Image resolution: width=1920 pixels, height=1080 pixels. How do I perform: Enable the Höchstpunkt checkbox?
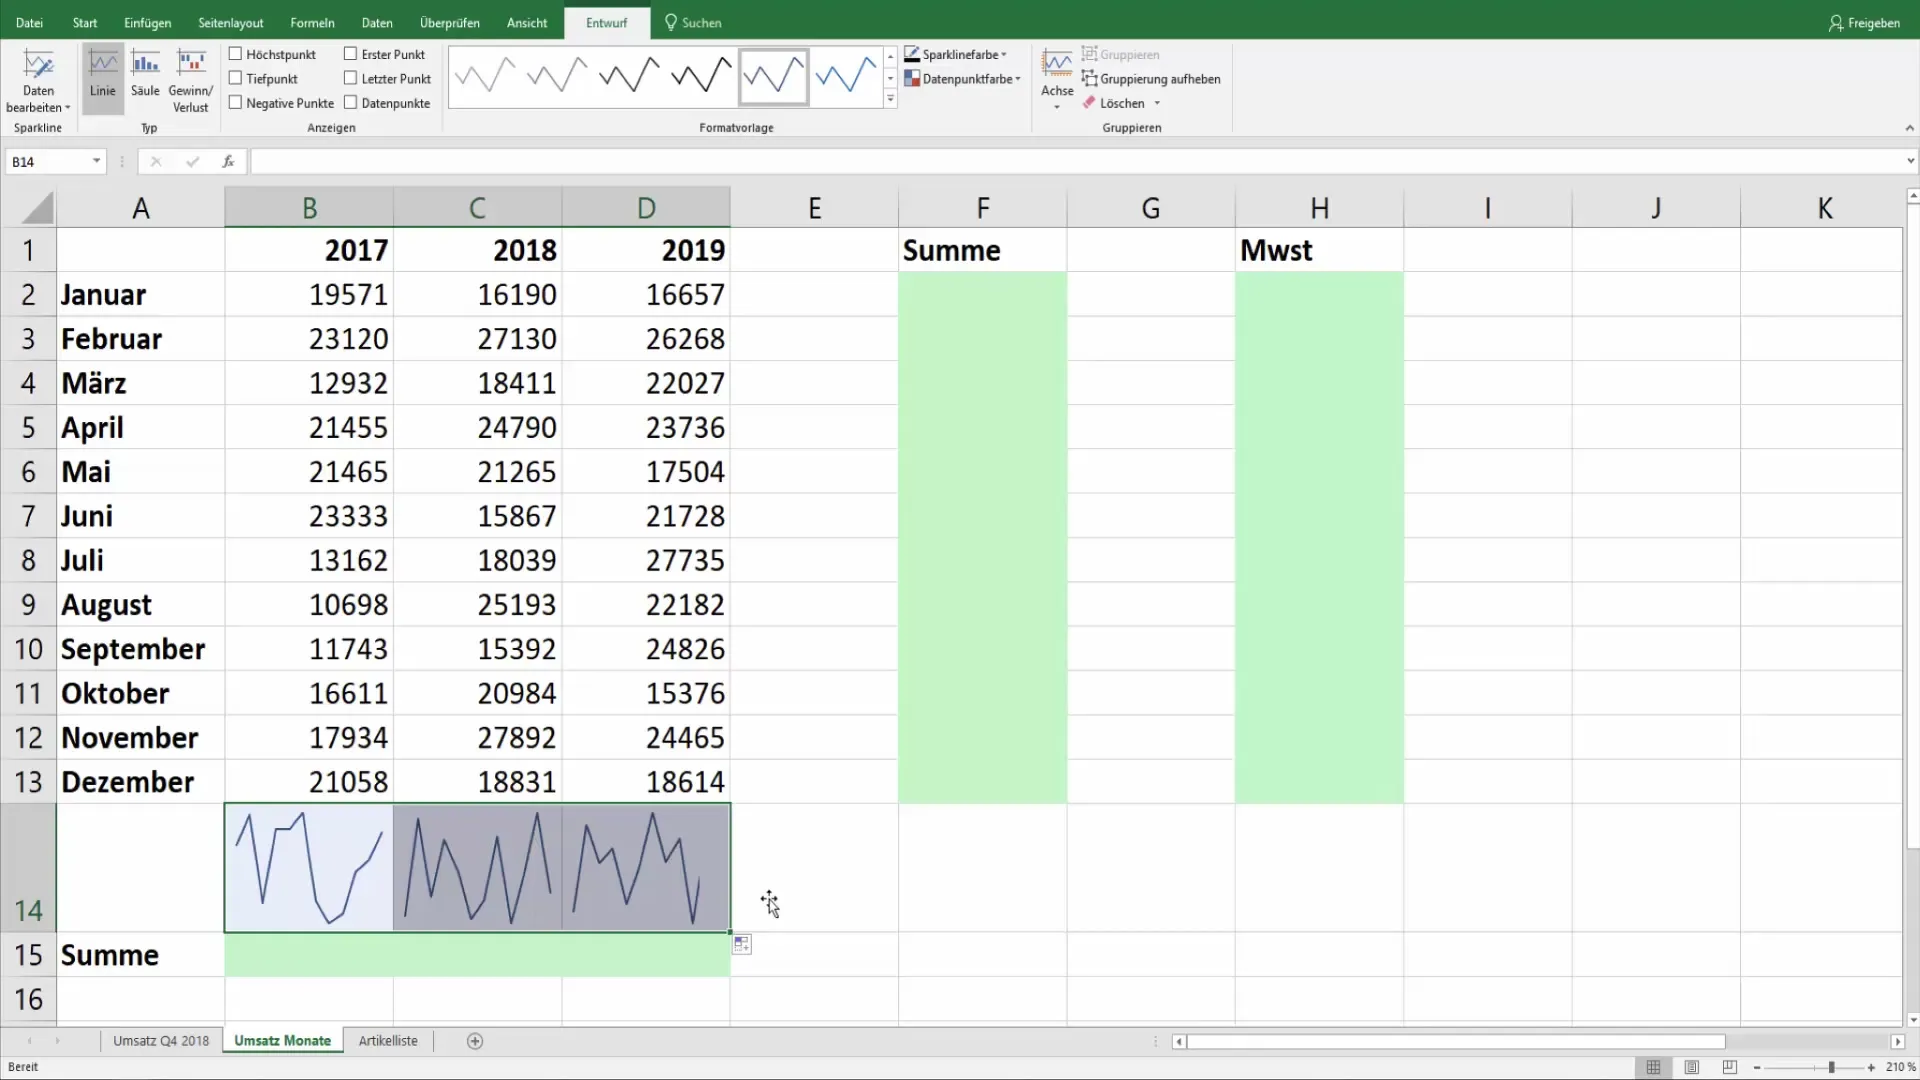click(235, 54)
